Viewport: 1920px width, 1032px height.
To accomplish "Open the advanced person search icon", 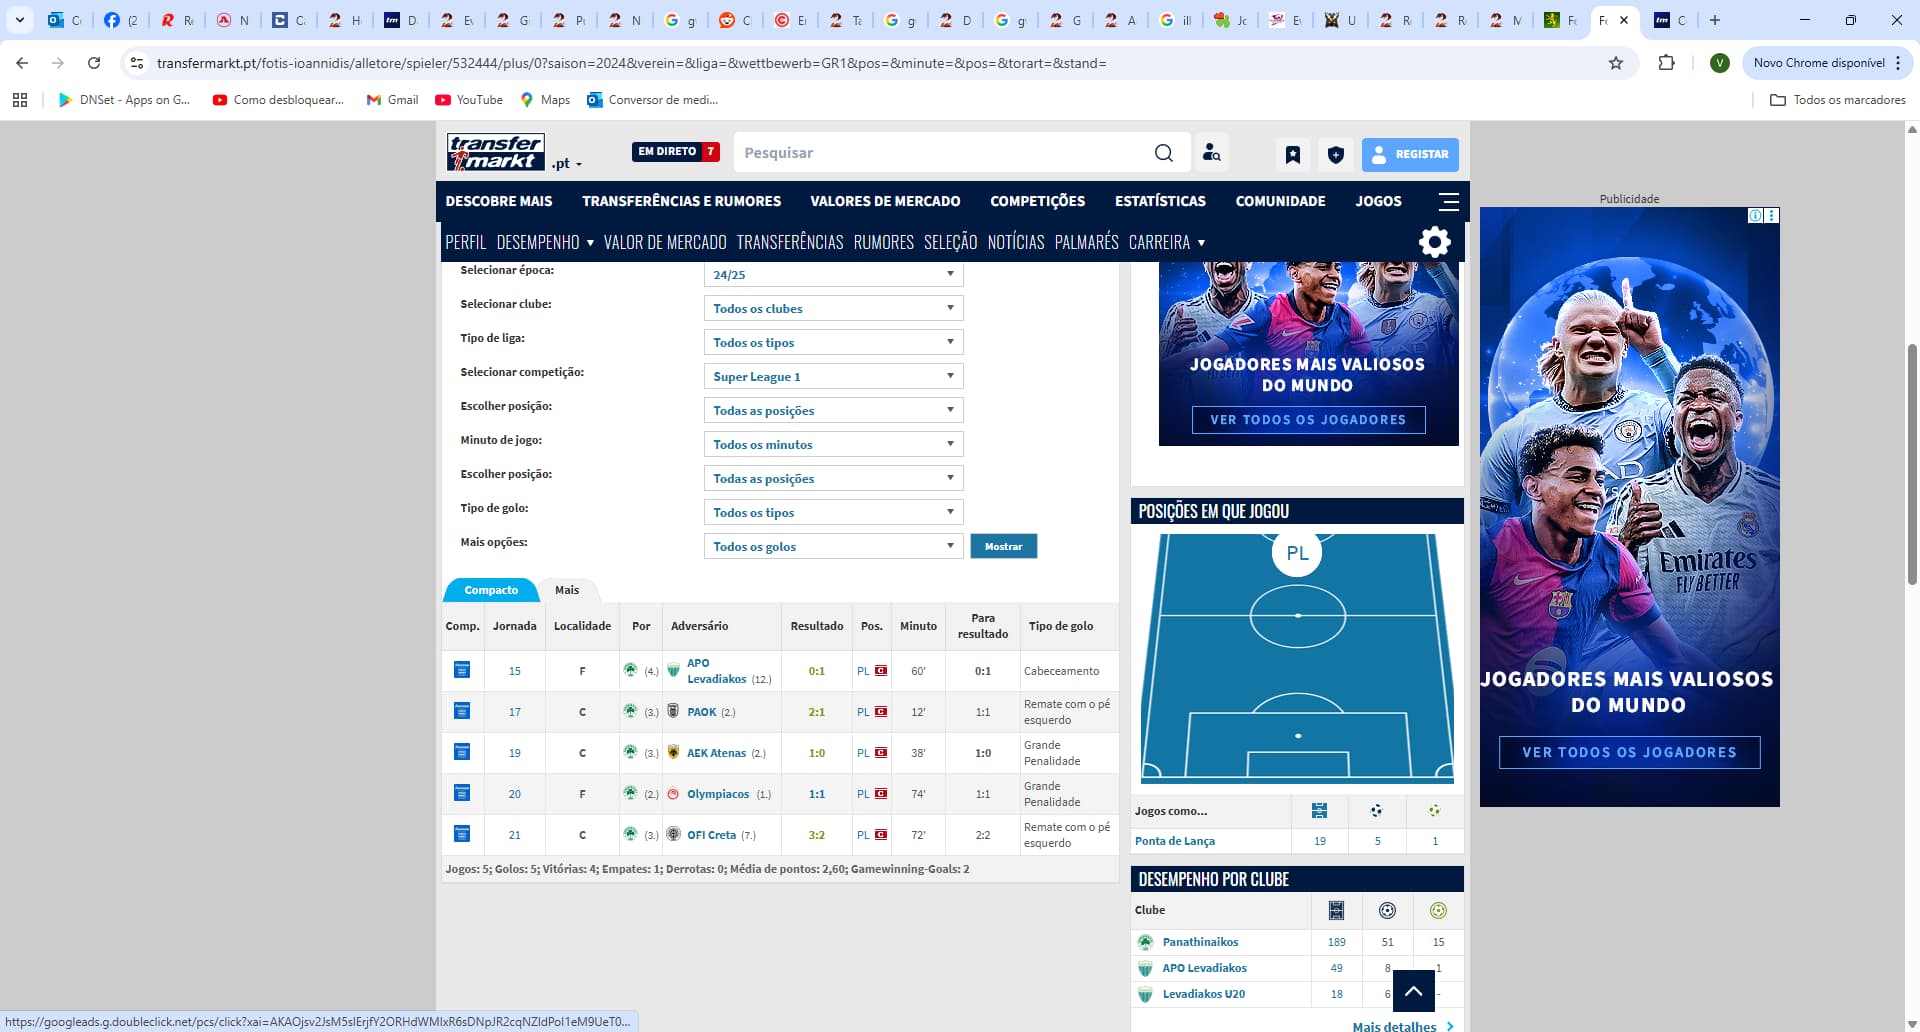I will pyautogui.click(x=1211, y=153).
